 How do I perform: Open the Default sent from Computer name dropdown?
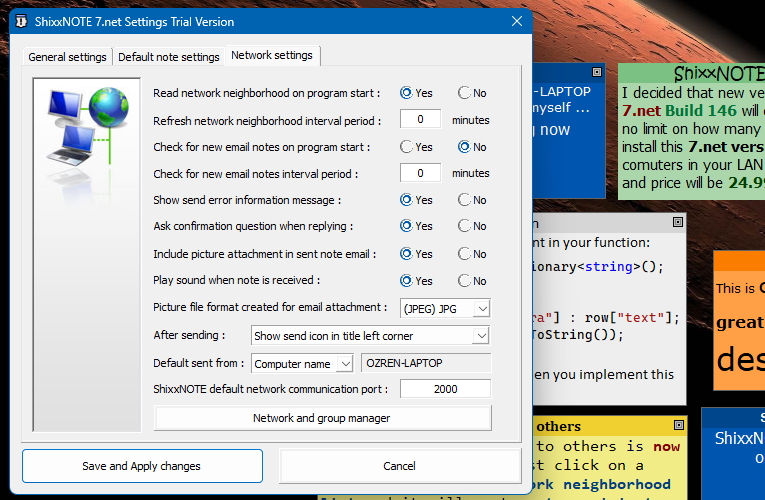coord(302,363)
